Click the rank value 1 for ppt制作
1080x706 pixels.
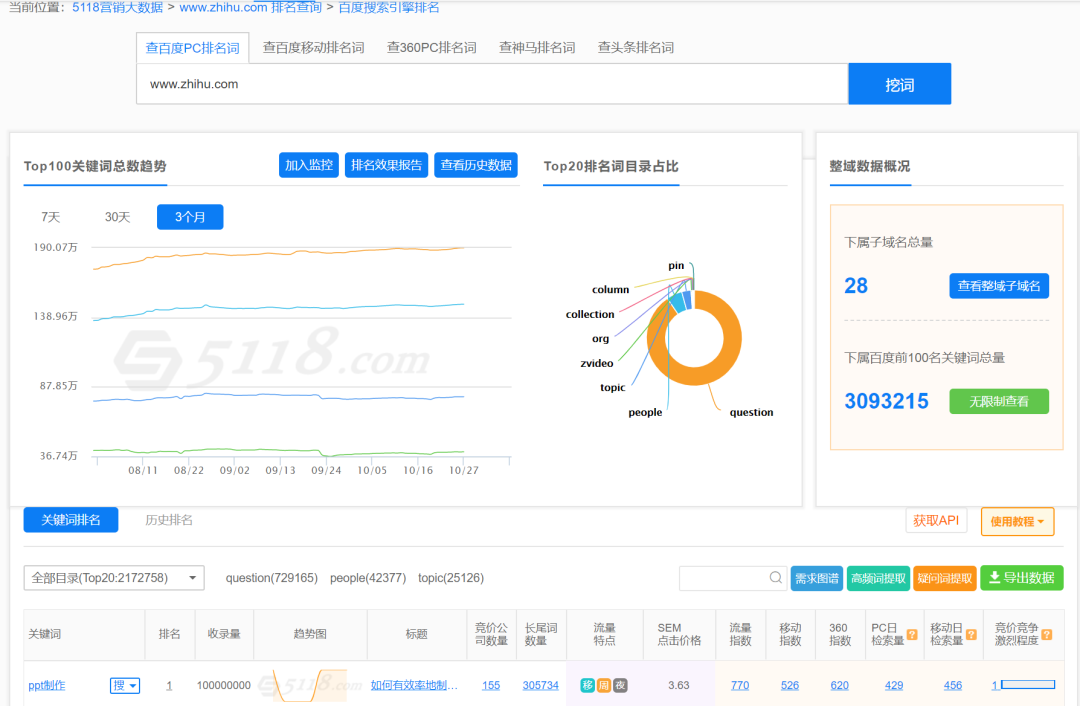pos(169,685)
